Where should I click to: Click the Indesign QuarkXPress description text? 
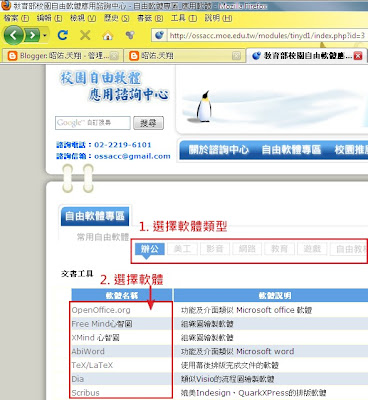(253, 393)
